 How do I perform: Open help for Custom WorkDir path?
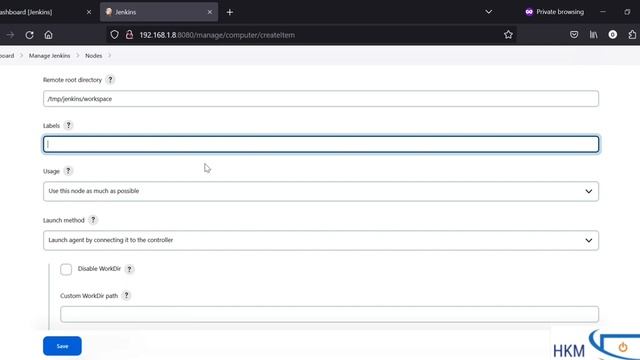[127, 296]
